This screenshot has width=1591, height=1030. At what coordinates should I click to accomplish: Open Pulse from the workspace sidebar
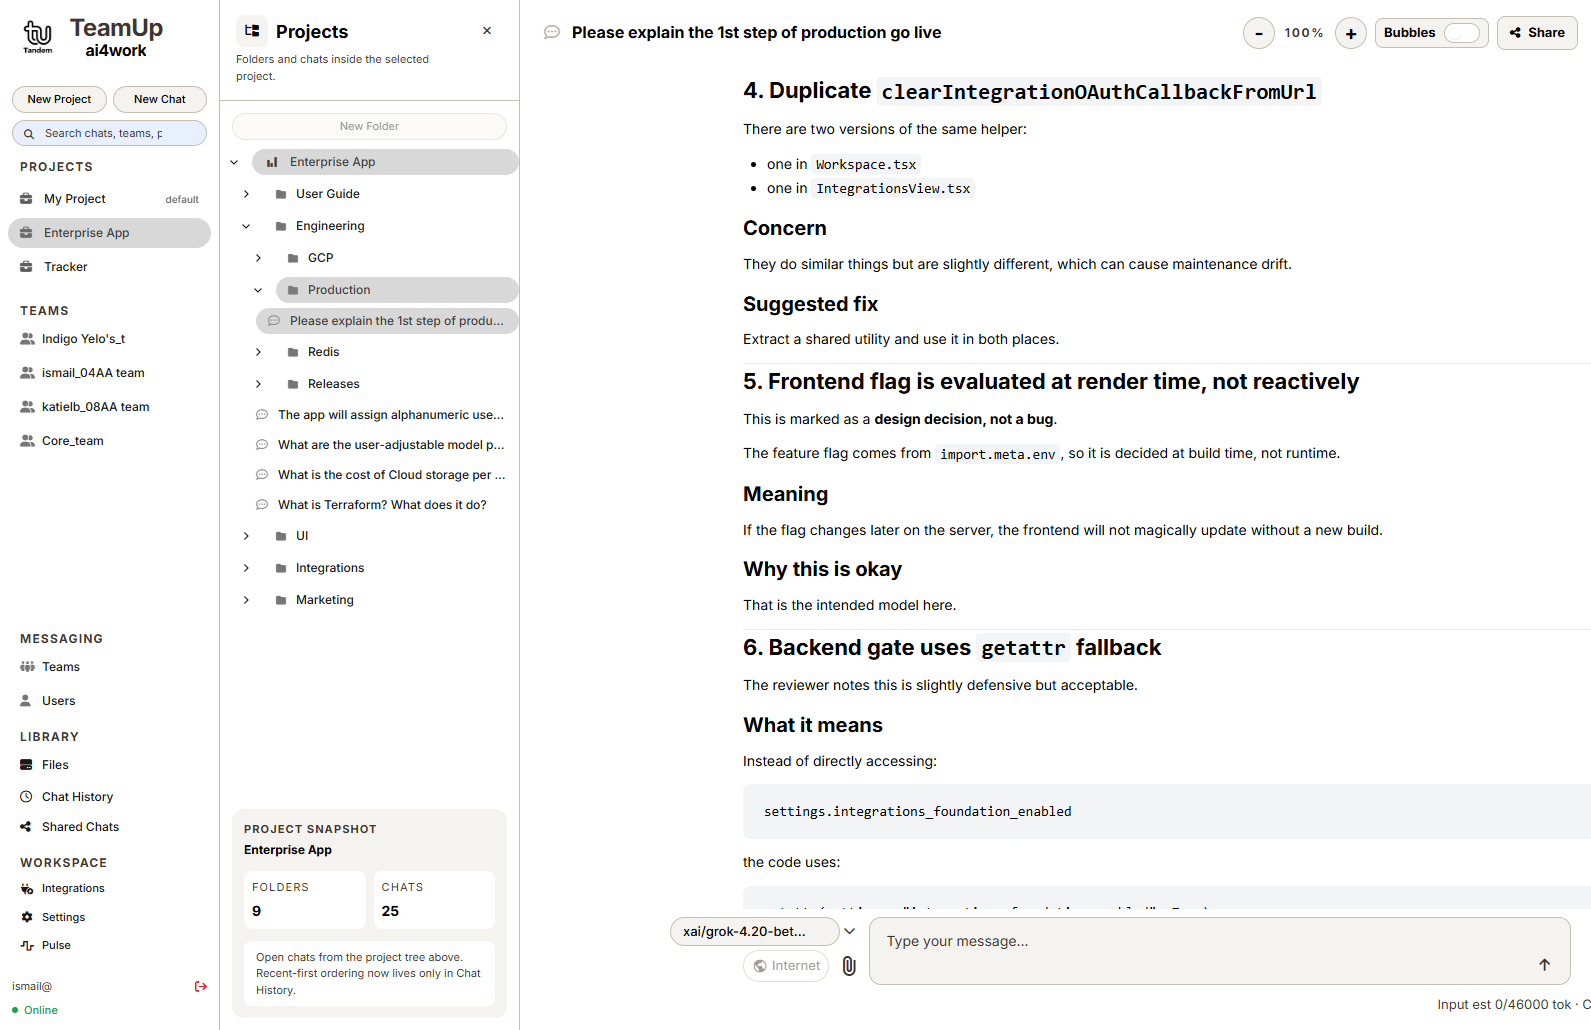tap(56, 945)
